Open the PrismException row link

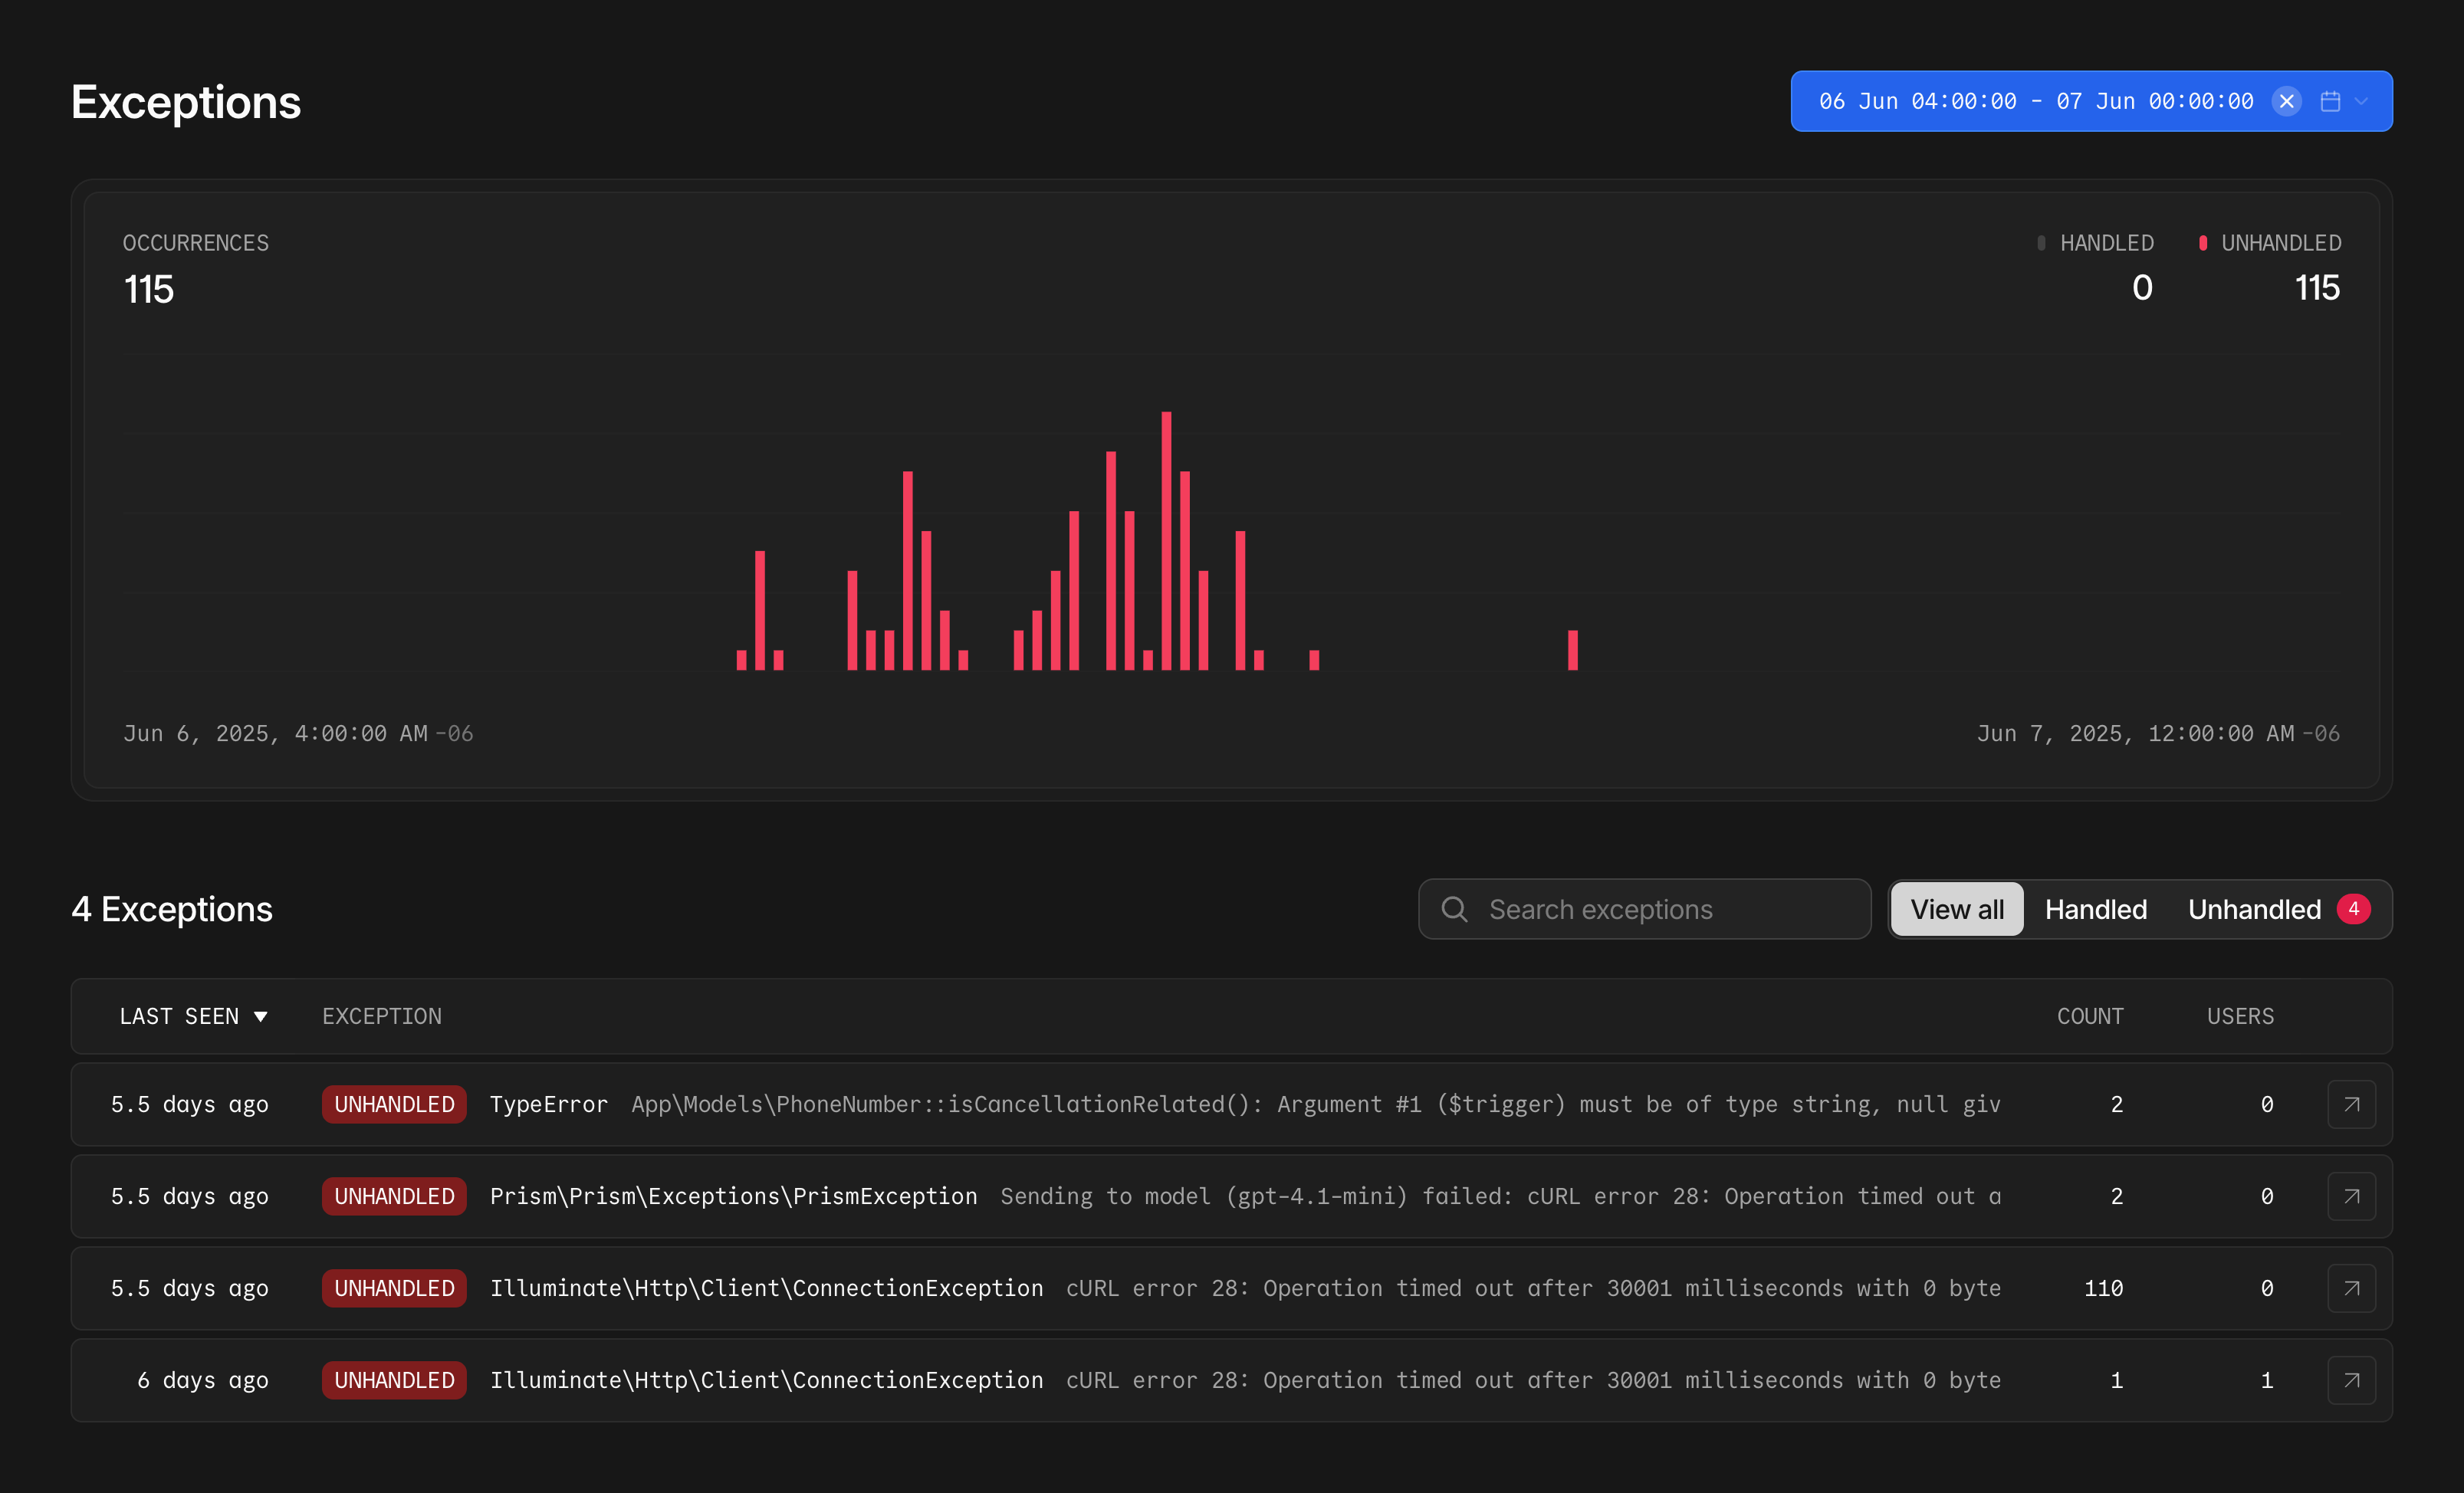pos(733,1196)
